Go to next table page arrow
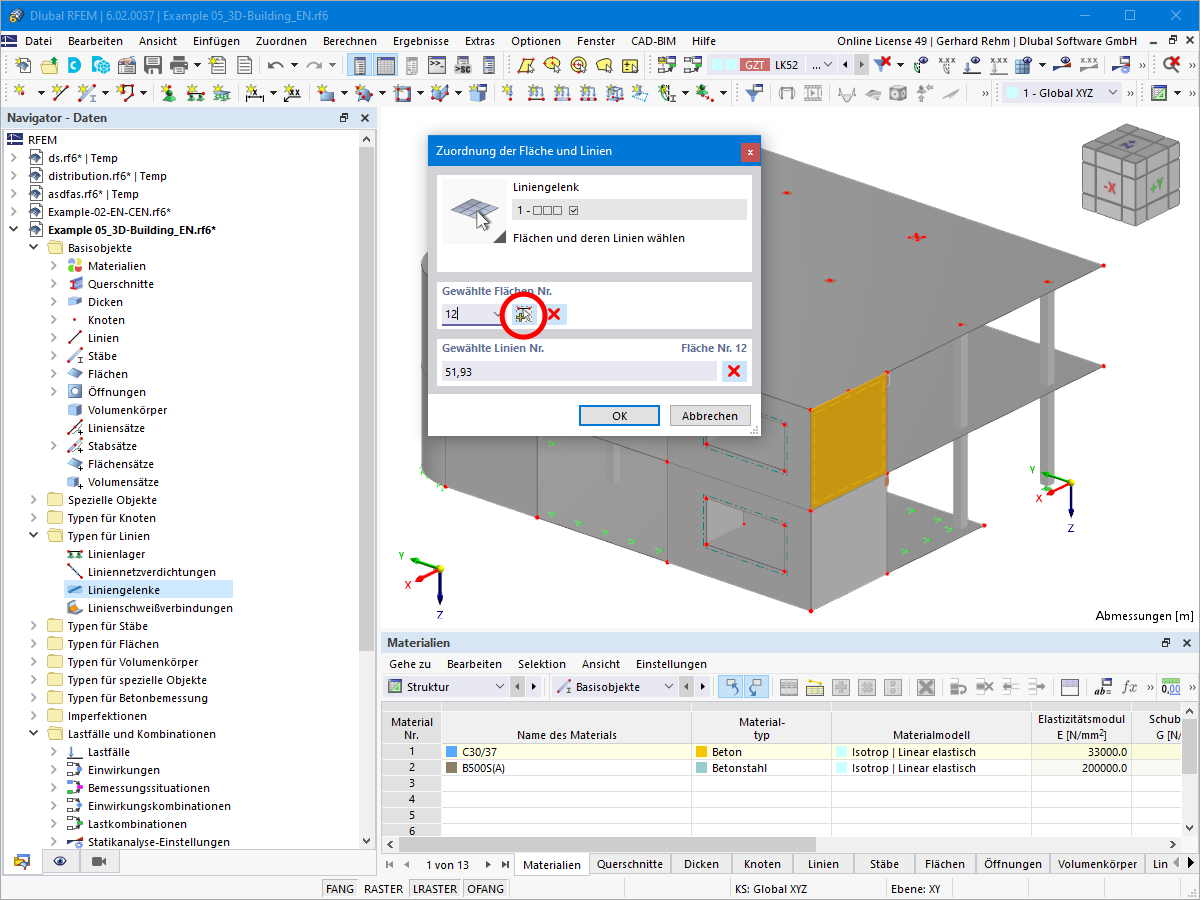This screenshot has width=1200, height=900. pyautogui.click(x=488, y=864)
